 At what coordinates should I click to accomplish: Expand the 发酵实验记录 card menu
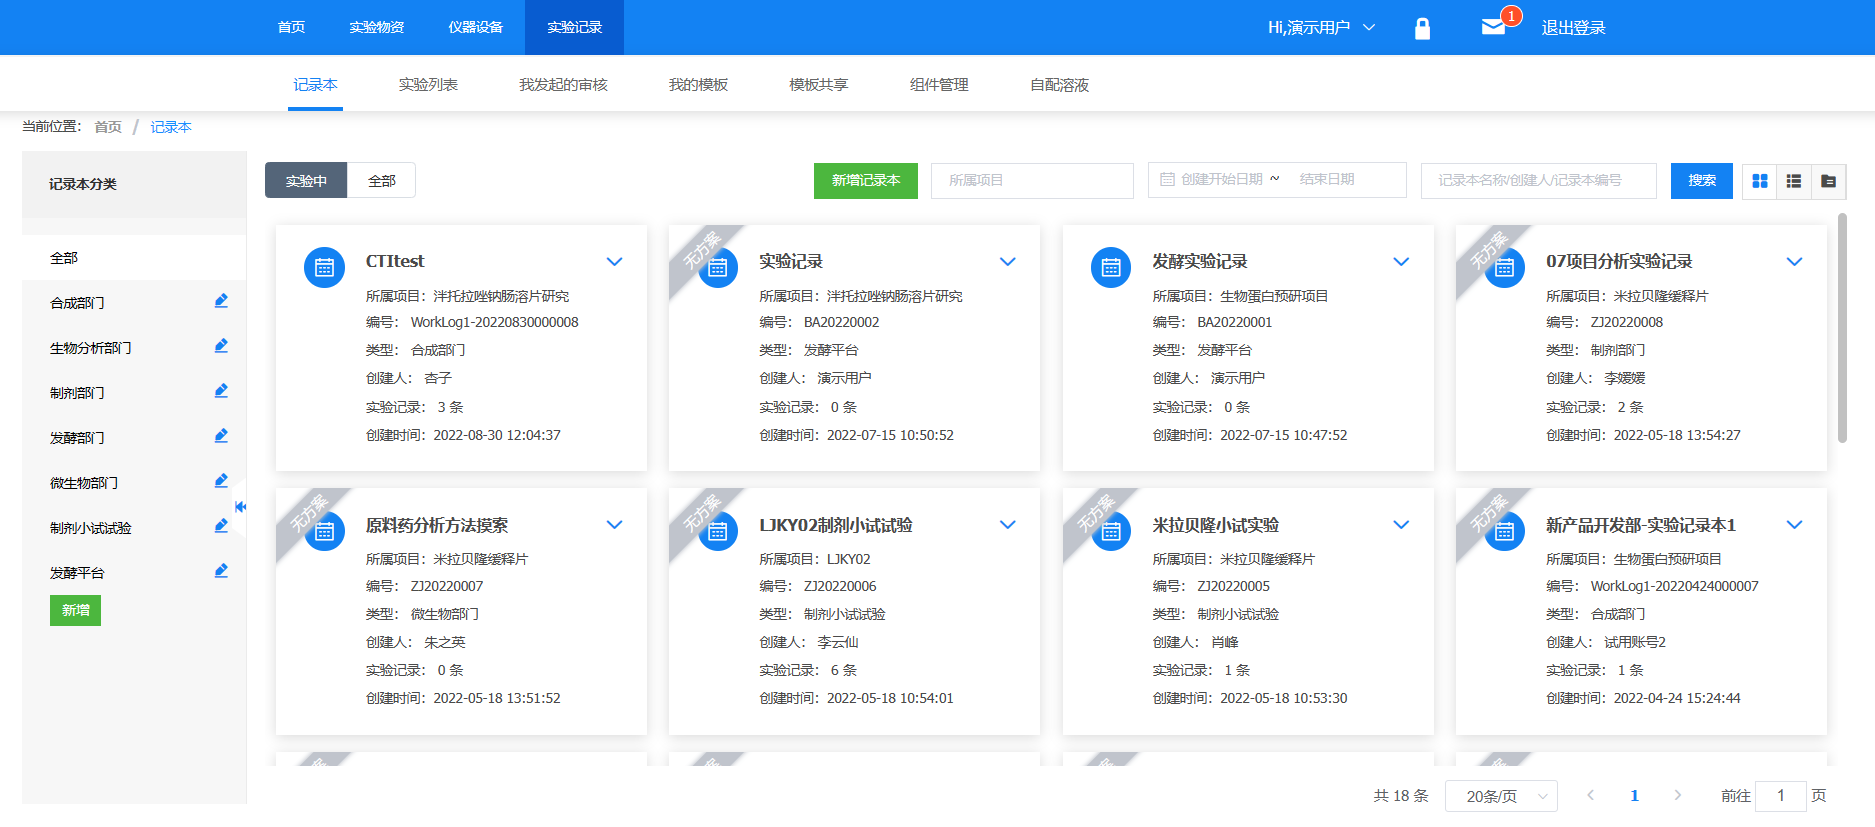click(x=1401, y=262)
